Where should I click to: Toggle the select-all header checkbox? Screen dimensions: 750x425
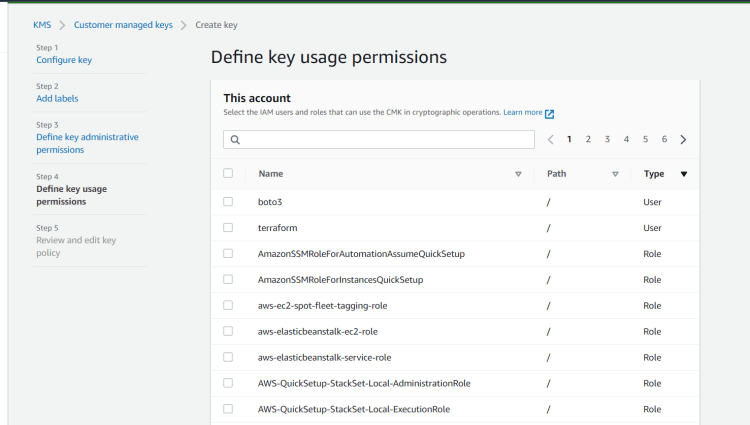(x=228, y=173)
